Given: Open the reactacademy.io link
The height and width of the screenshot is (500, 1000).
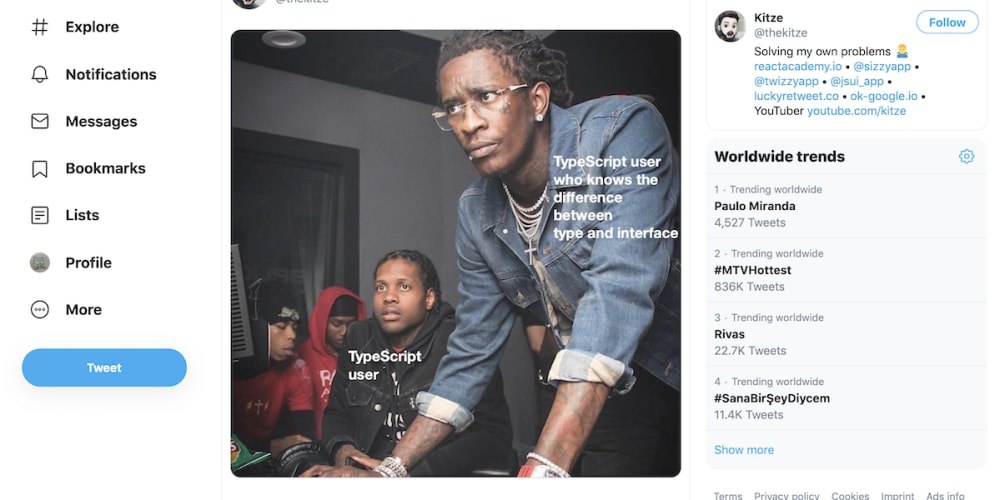Looking at the screenshot, I should click(x=797, y=66).
